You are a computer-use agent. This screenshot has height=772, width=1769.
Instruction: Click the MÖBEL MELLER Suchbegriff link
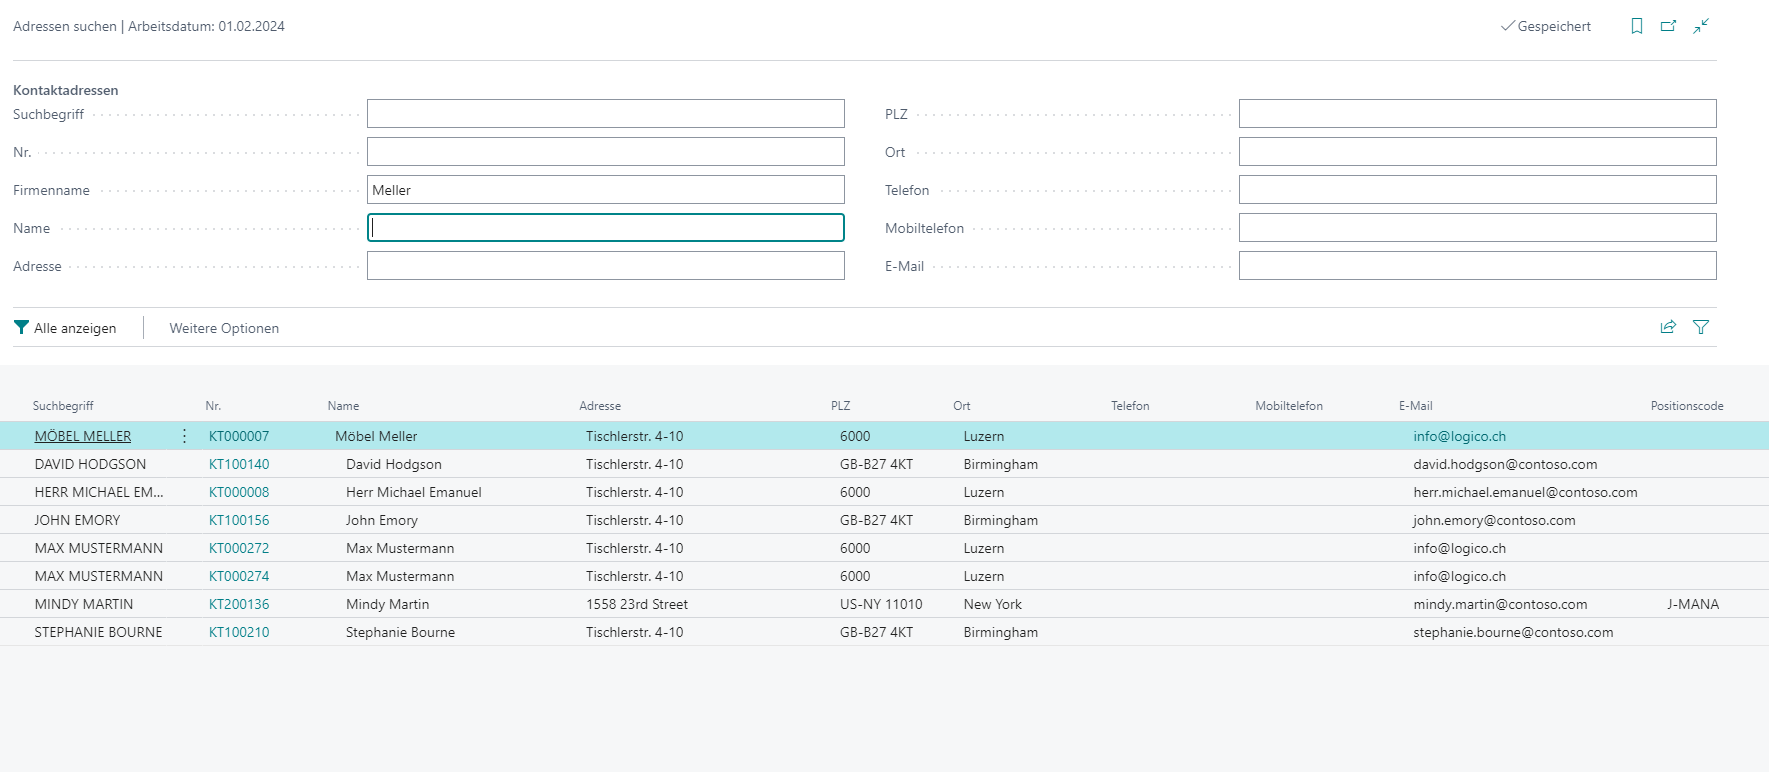tap(83, 436)
